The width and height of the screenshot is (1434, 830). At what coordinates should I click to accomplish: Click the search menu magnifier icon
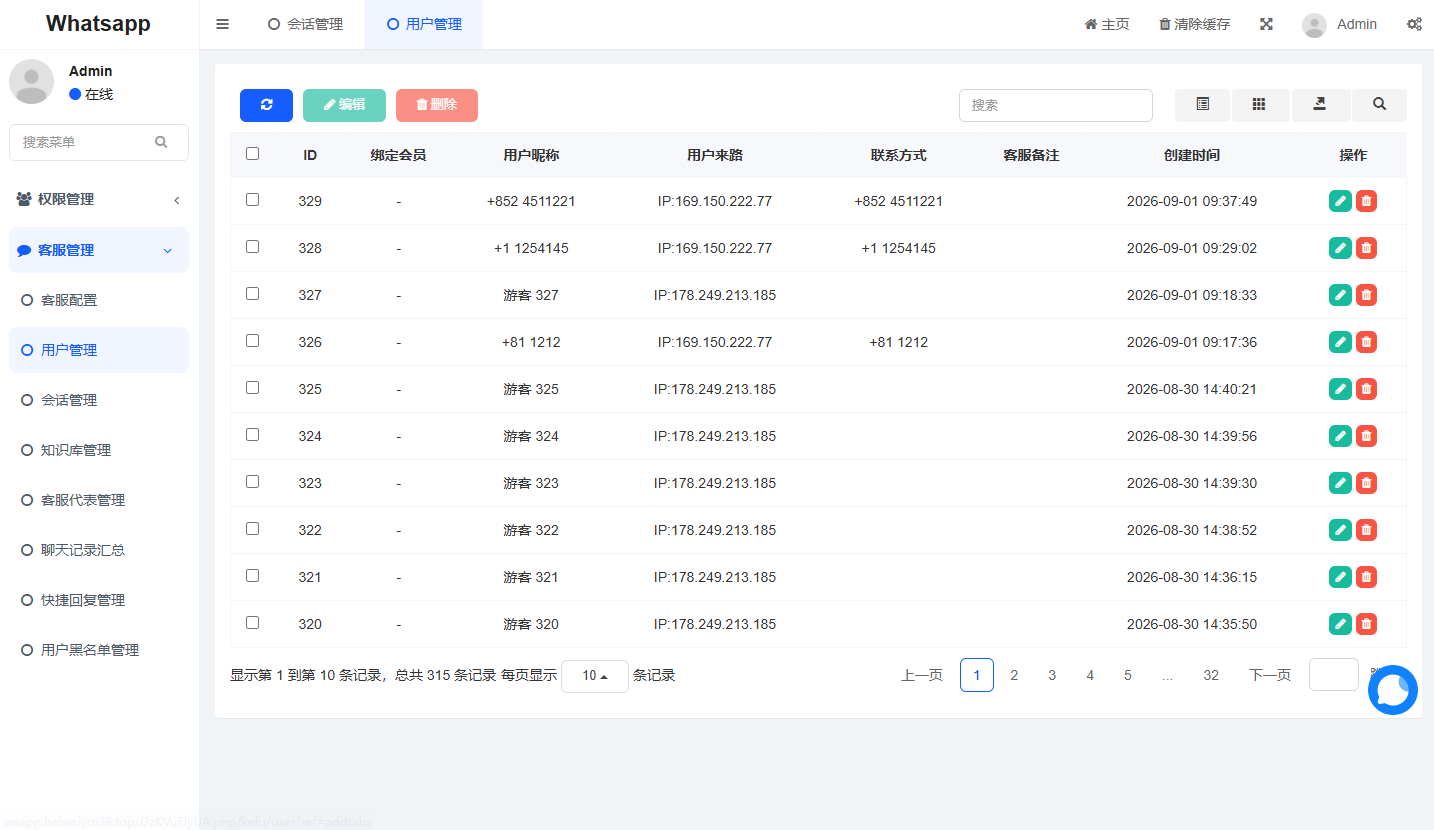click(x=161, y=142)
